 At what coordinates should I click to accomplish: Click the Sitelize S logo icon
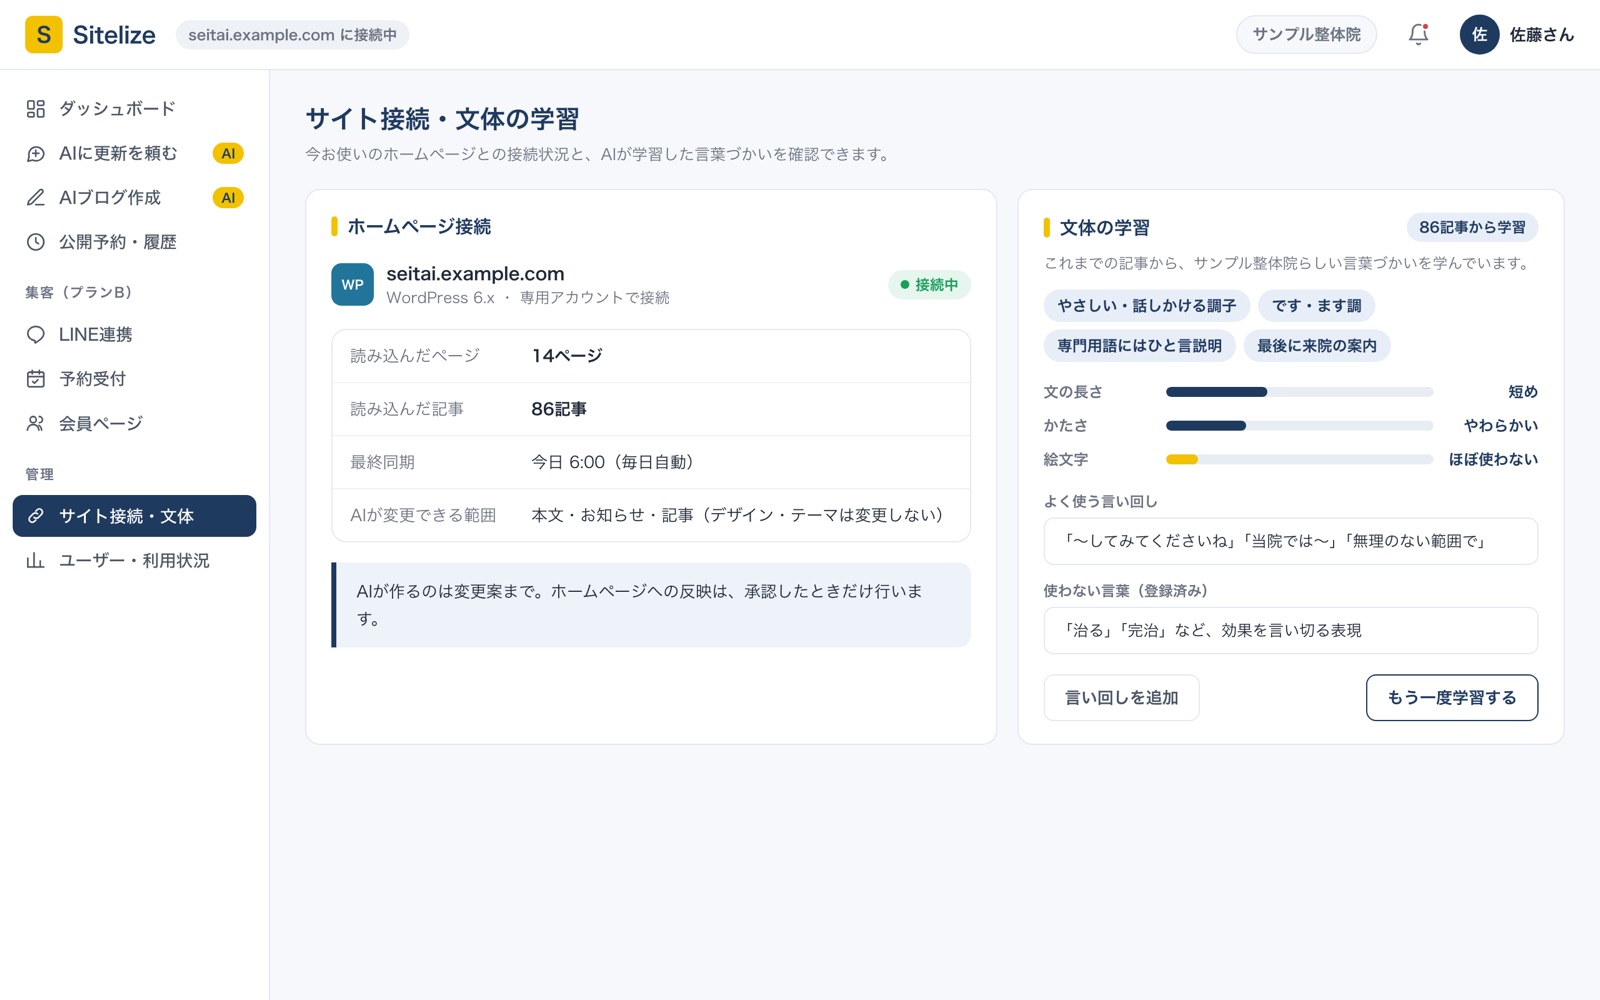[43, 35]
